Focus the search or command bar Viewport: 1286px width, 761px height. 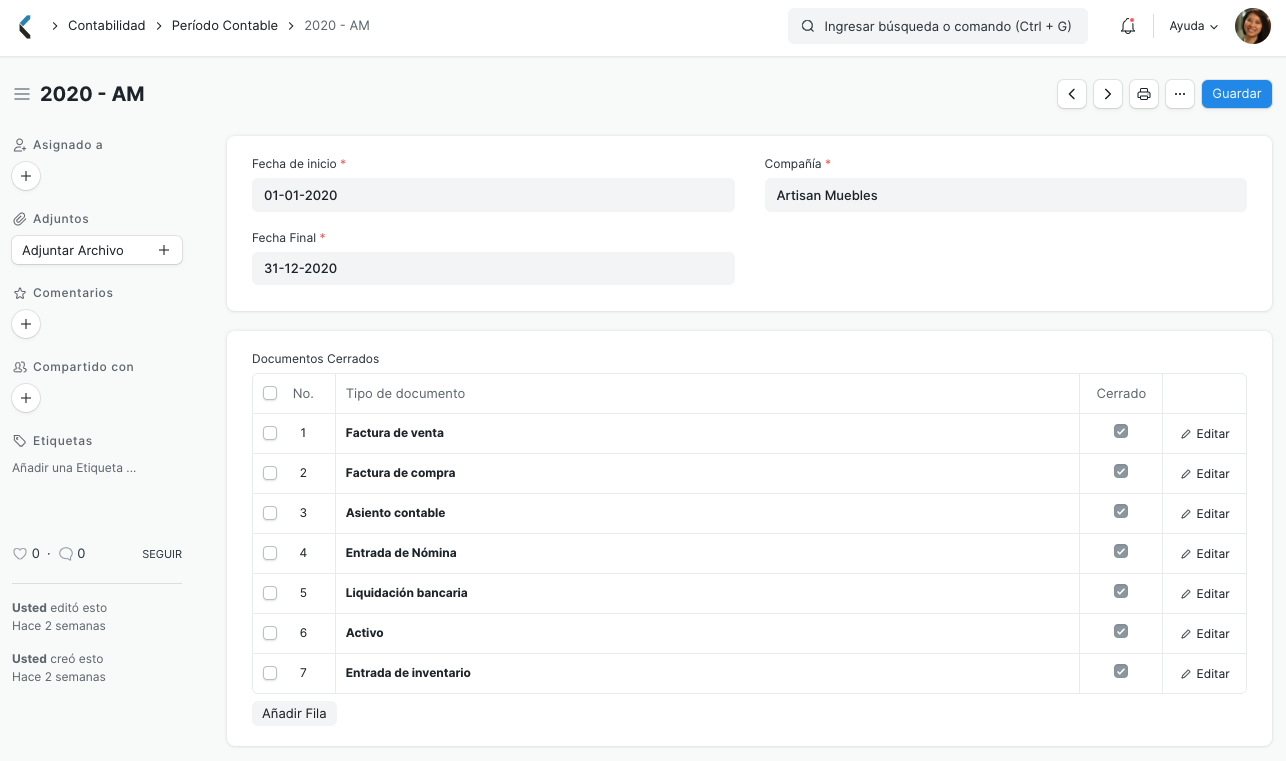click(938, 27)
